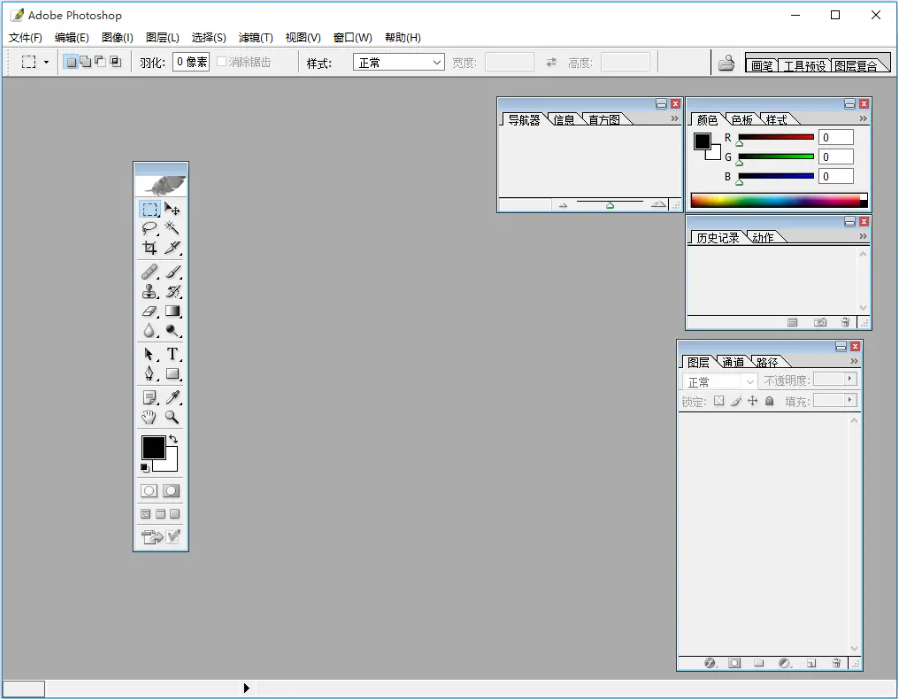Enable the transparency lock in the Layers panel
Image resolution: width=898 pixels, height=699 pixels.
(721, 400)
